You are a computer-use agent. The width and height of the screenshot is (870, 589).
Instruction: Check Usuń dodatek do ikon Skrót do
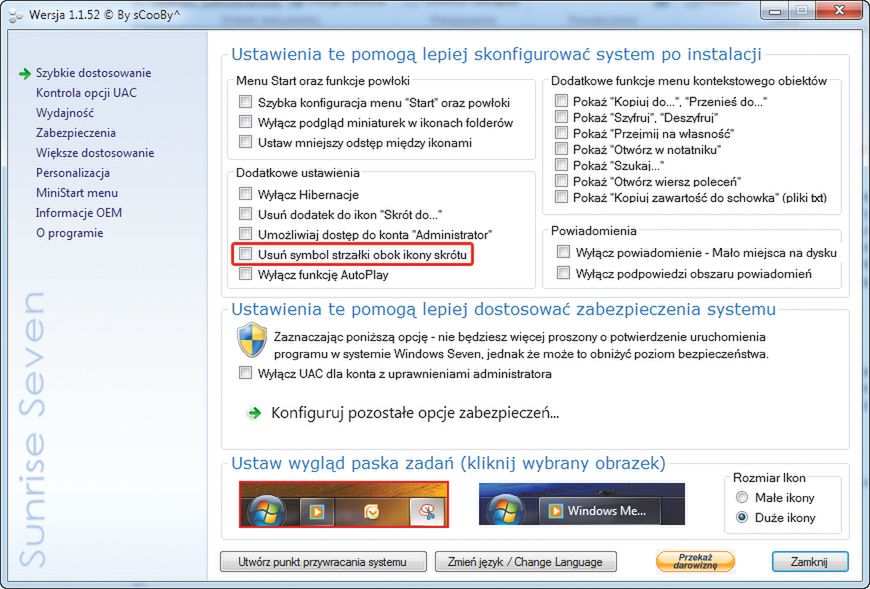click(x=245, y=214)
